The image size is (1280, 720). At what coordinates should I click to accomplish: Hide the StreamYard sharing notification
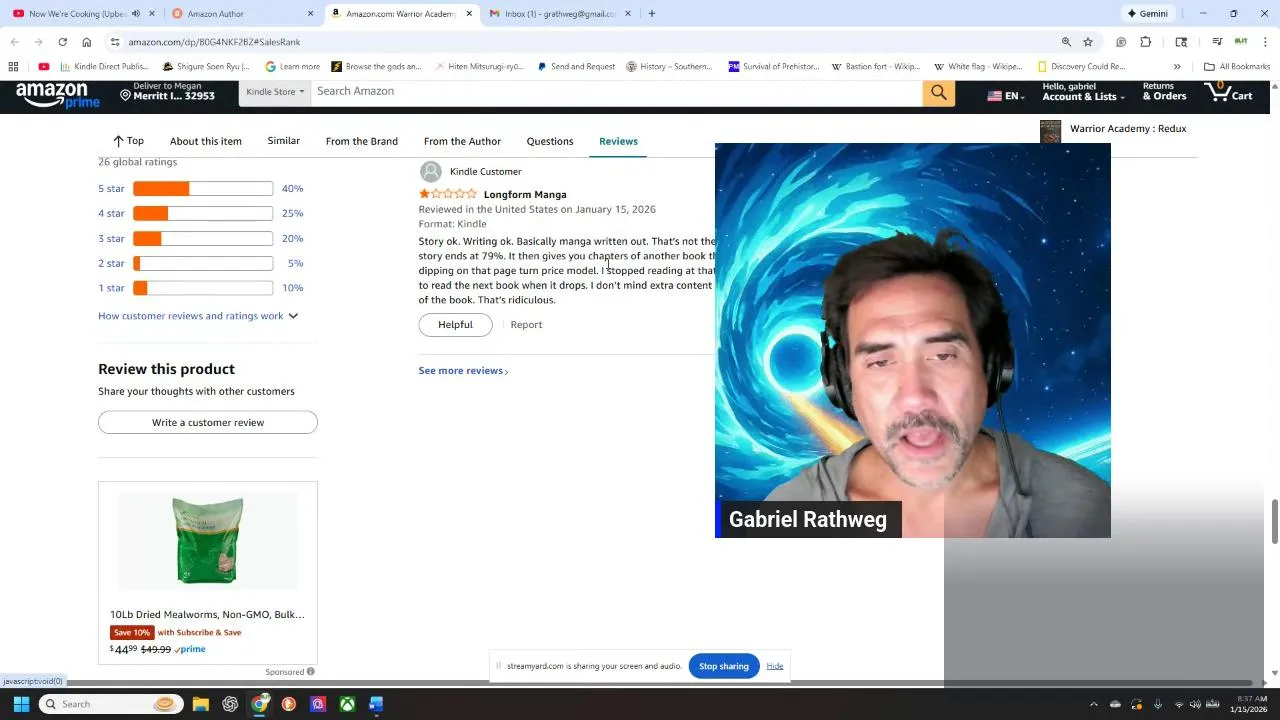pyautogui.click(x=775, y=666)
